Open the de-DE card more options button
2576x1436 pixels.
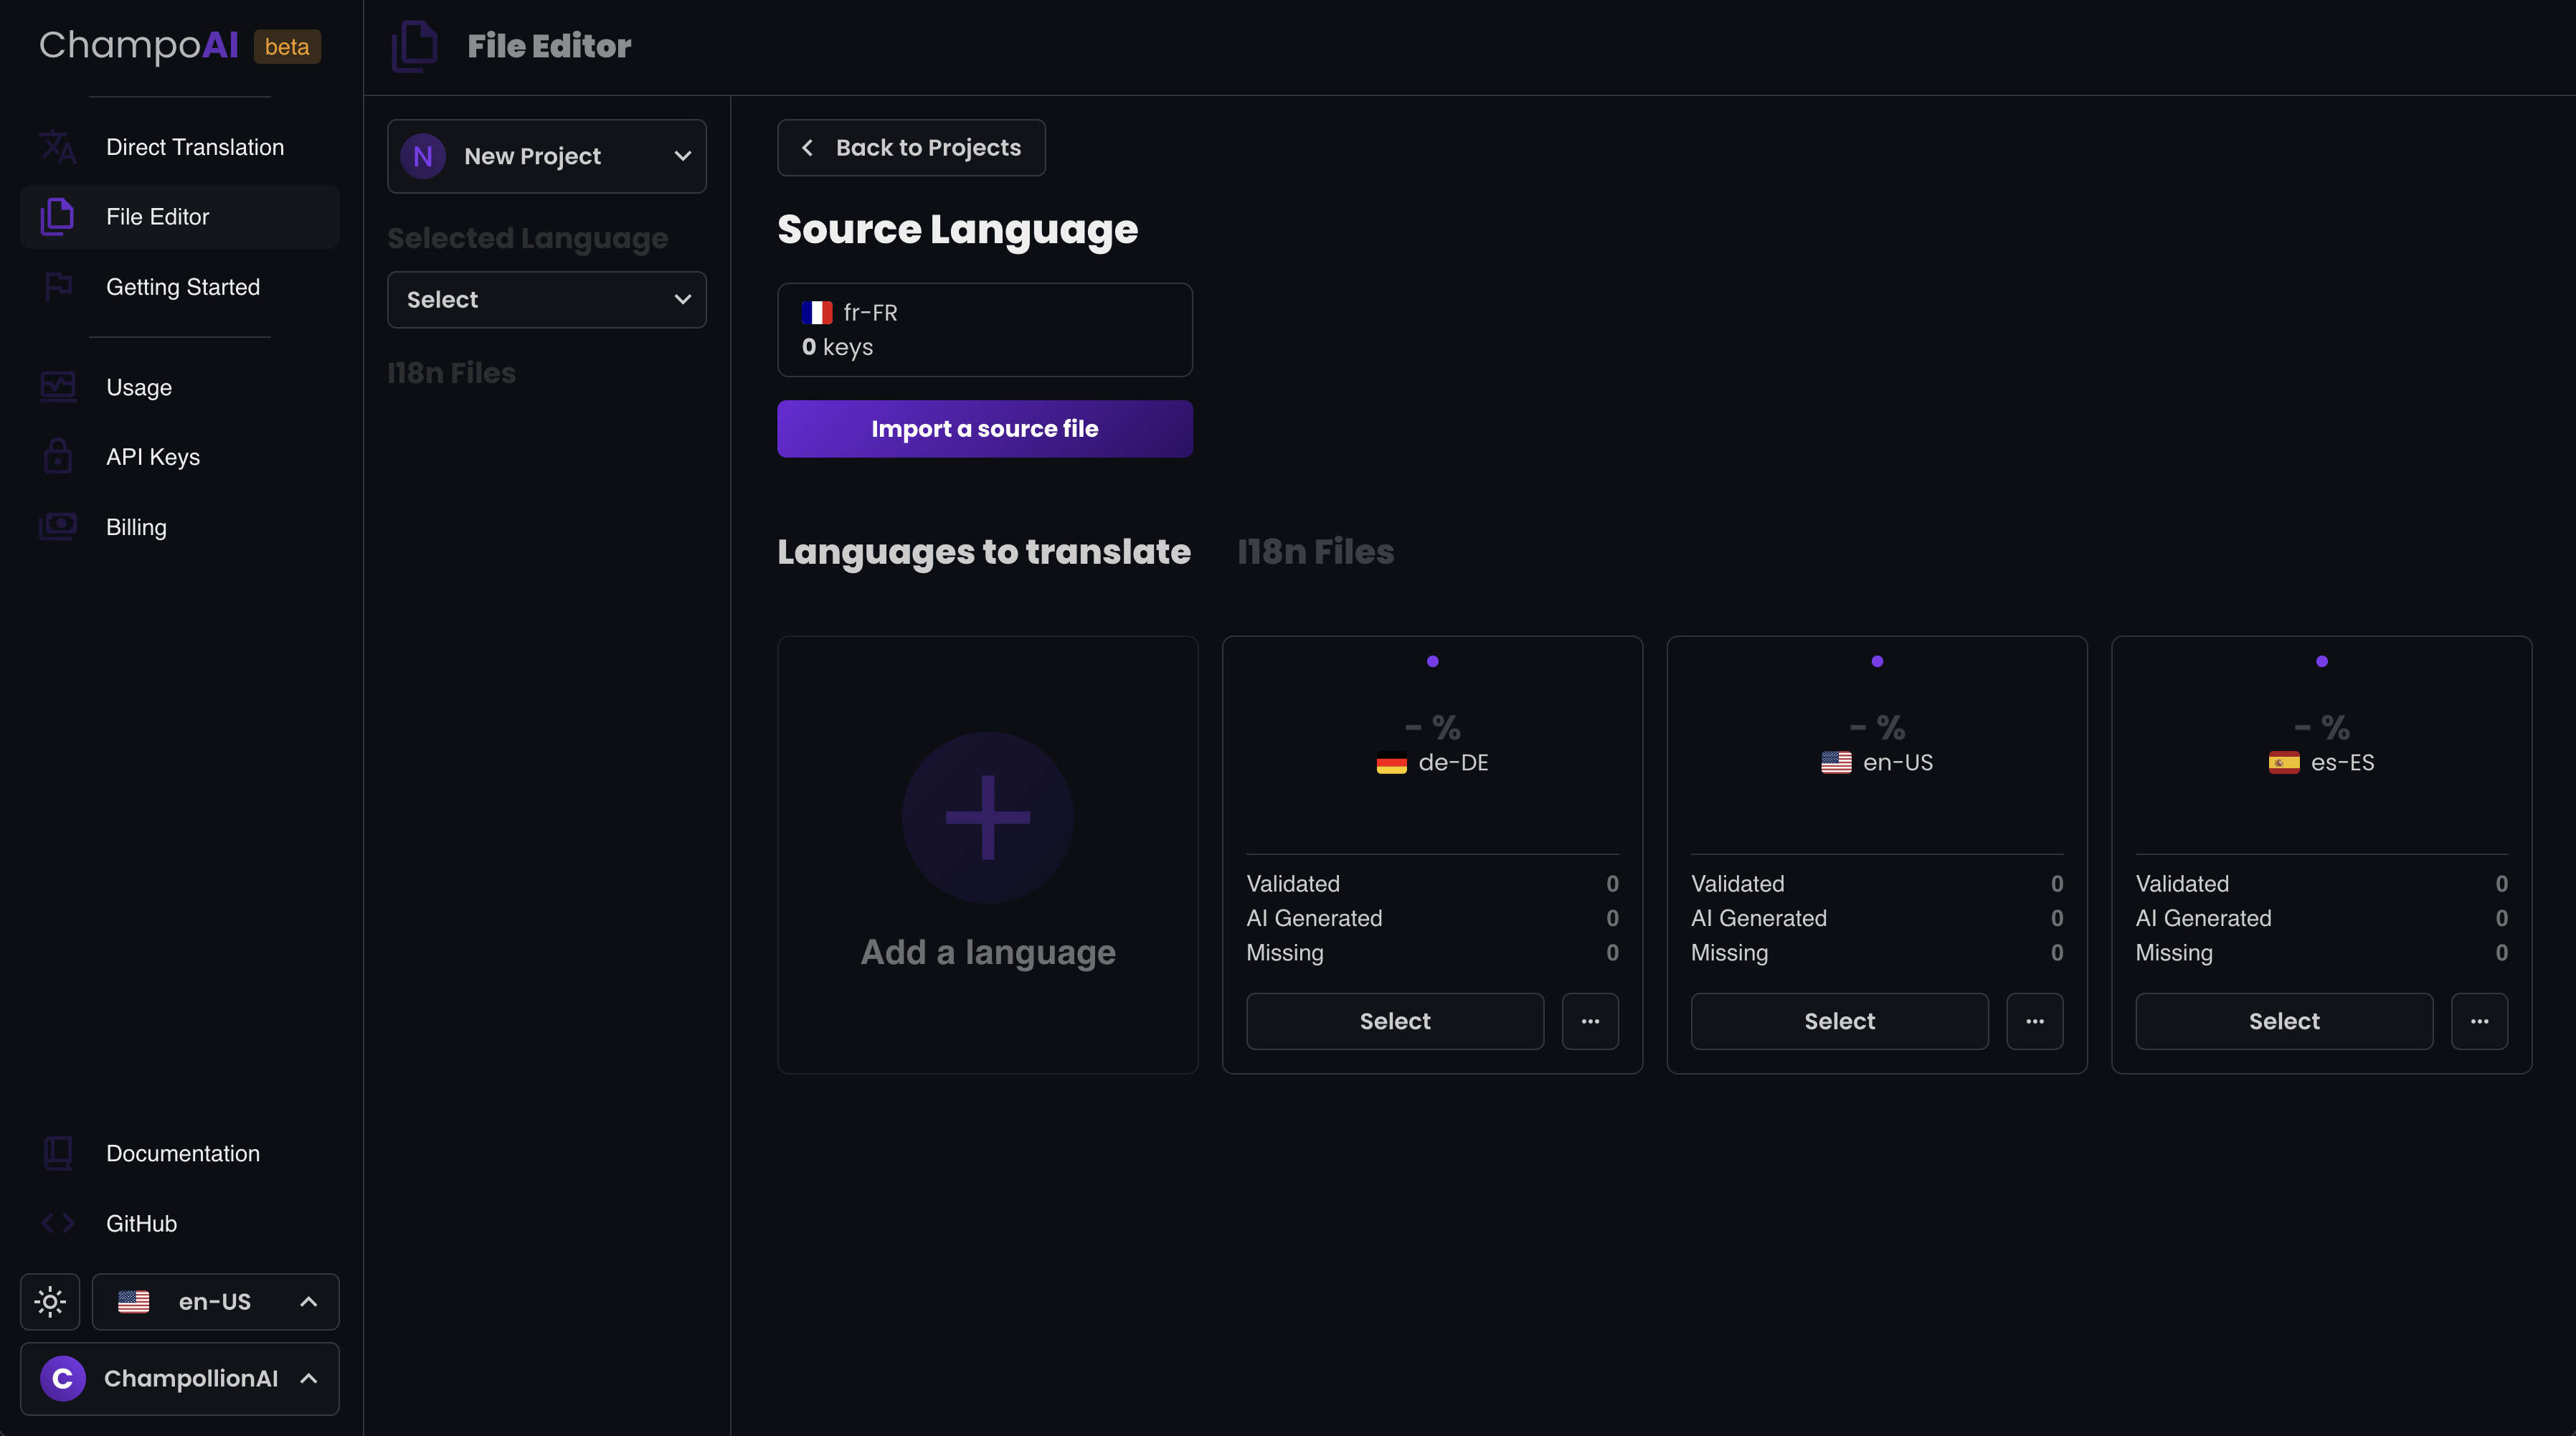[x=1590, y=1021]
